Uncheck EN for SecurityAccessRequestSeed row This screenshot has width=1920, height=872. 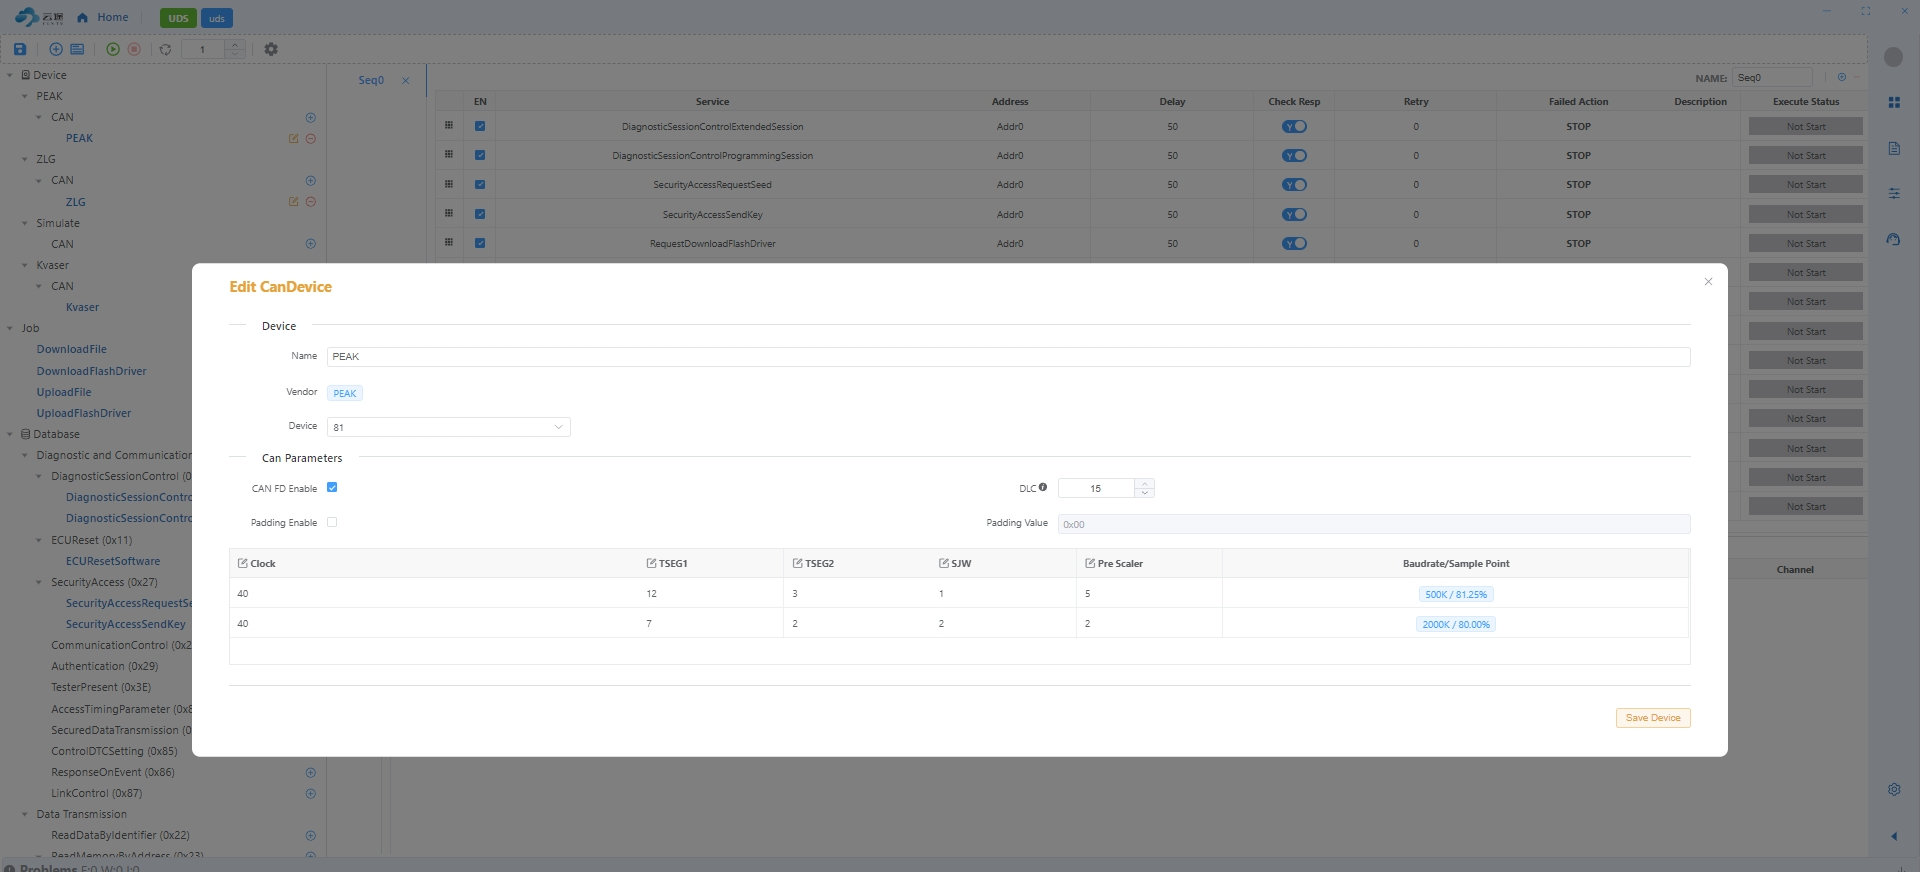480,185
